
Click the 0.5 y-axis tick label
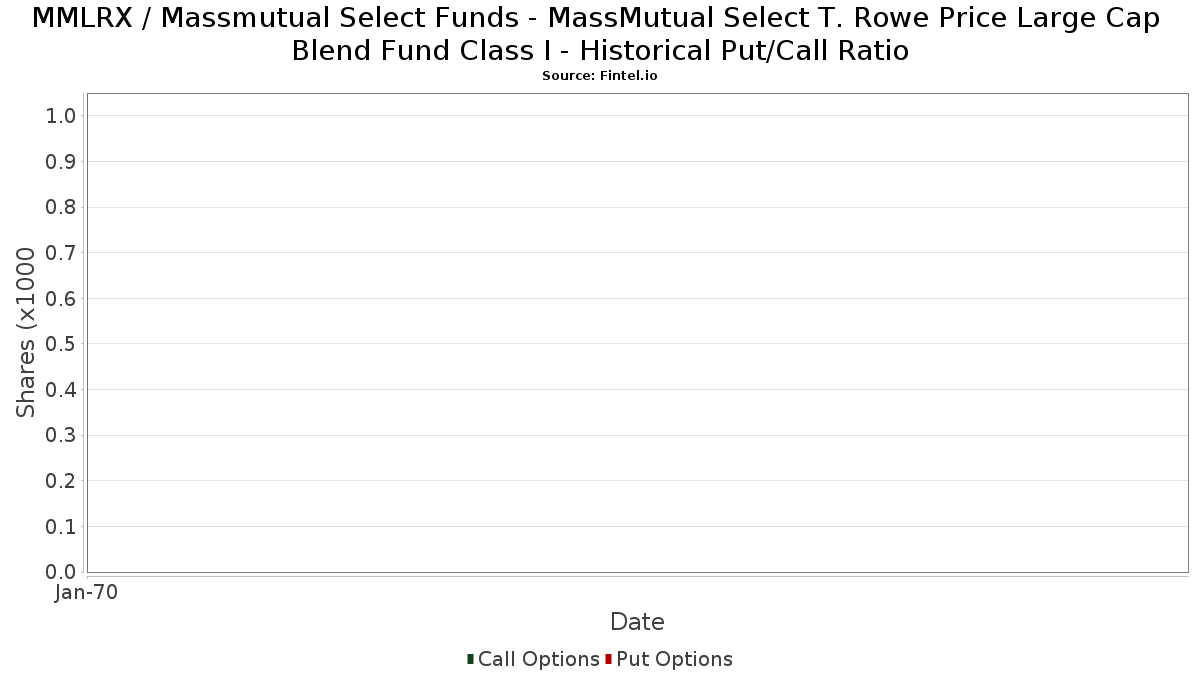61,344
